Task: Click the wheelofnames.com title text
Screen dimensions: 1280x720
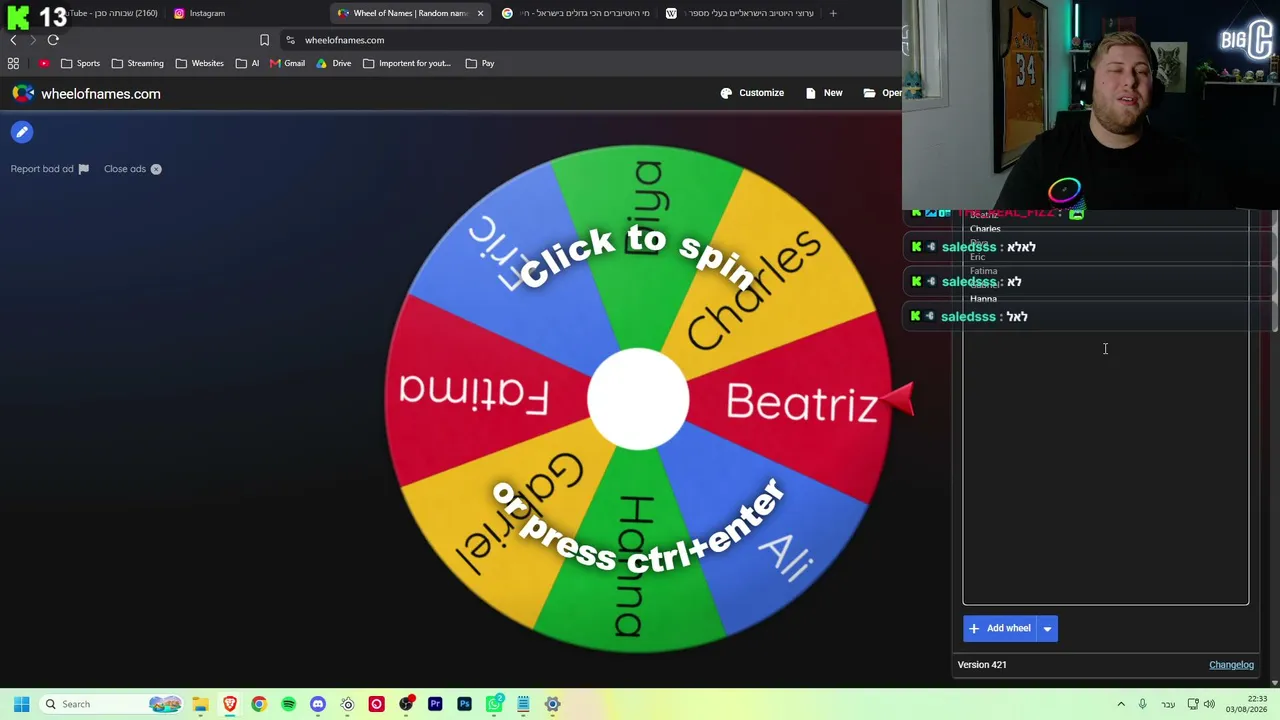Action: tap(101, 94)
